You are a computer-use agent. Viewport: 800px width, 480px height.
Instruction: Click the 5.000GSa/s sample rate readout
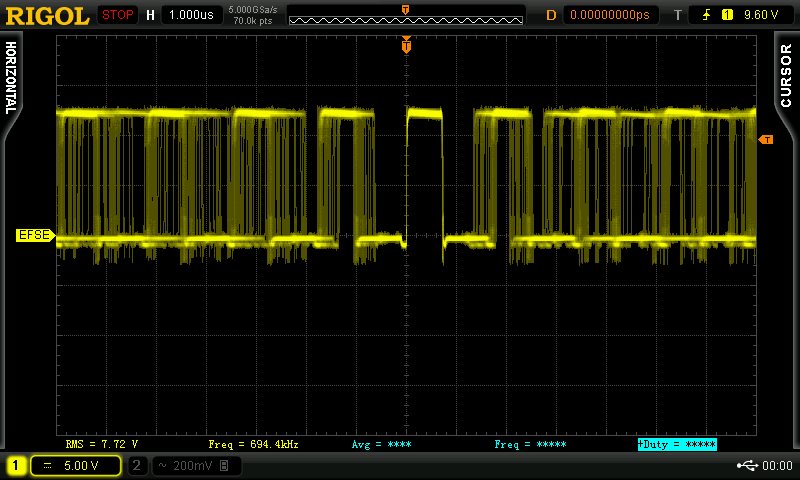click(253, 10)
